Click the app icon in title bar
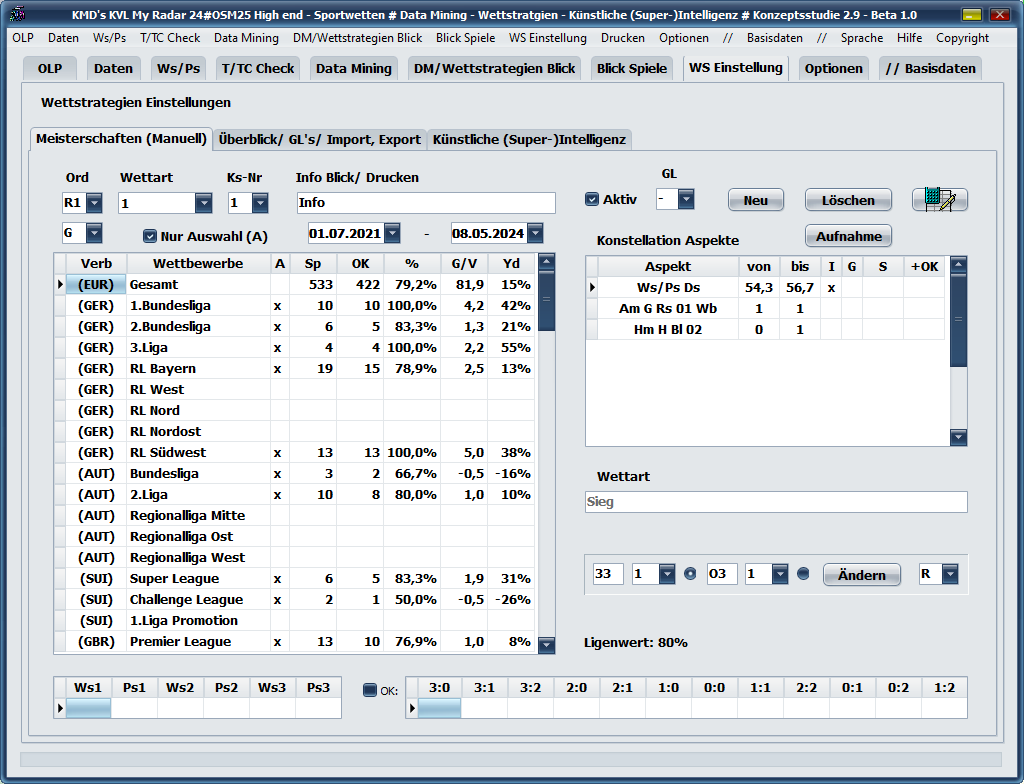This screenshot has width=1024, height=784. [x=17, y=15]
